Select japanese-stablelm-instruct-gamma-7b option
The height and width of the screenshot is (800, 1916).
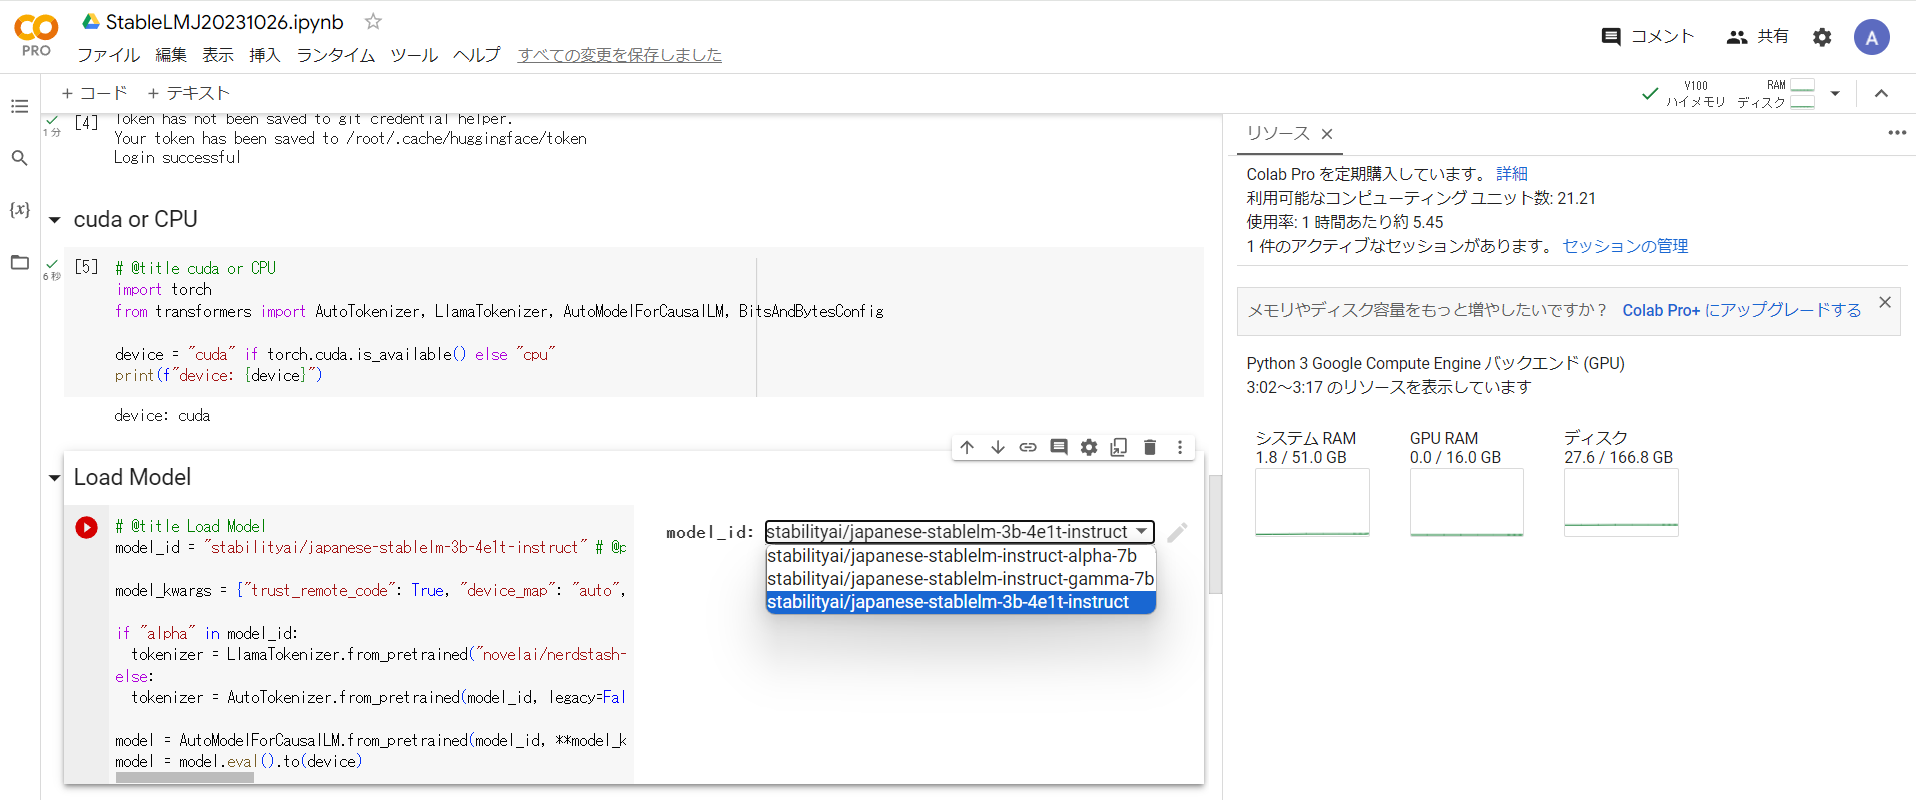tap(960, 579)
